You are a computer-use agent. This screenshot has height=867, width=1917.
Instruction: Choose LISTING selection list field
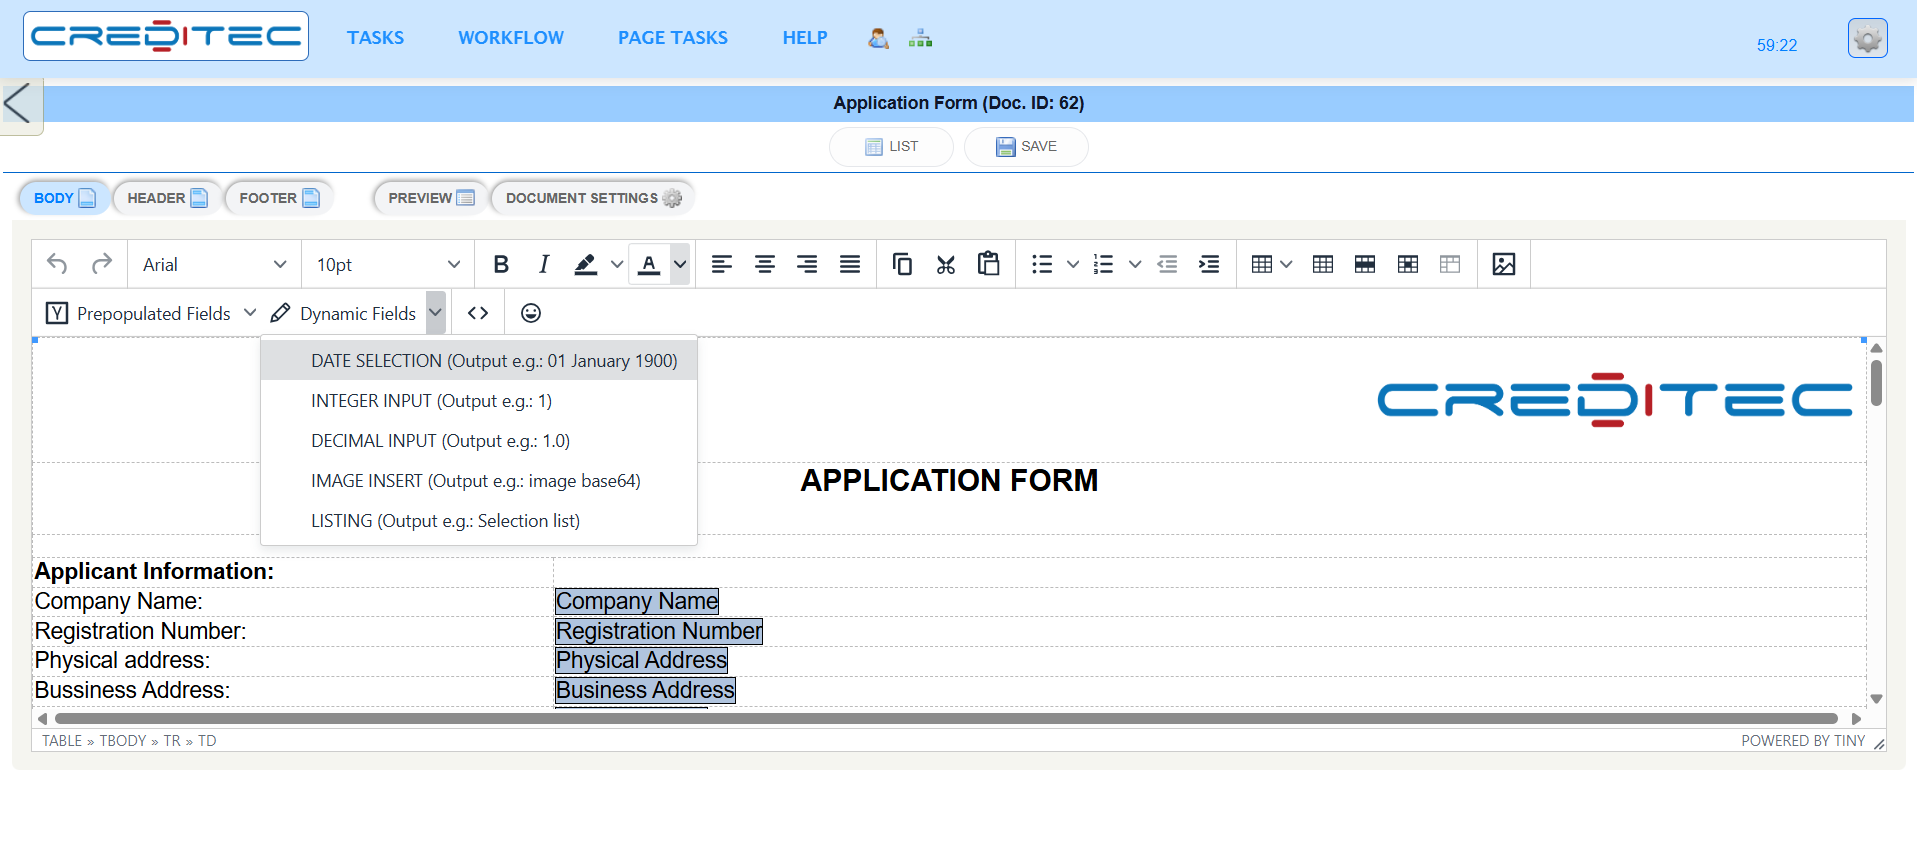coord(479,521)
